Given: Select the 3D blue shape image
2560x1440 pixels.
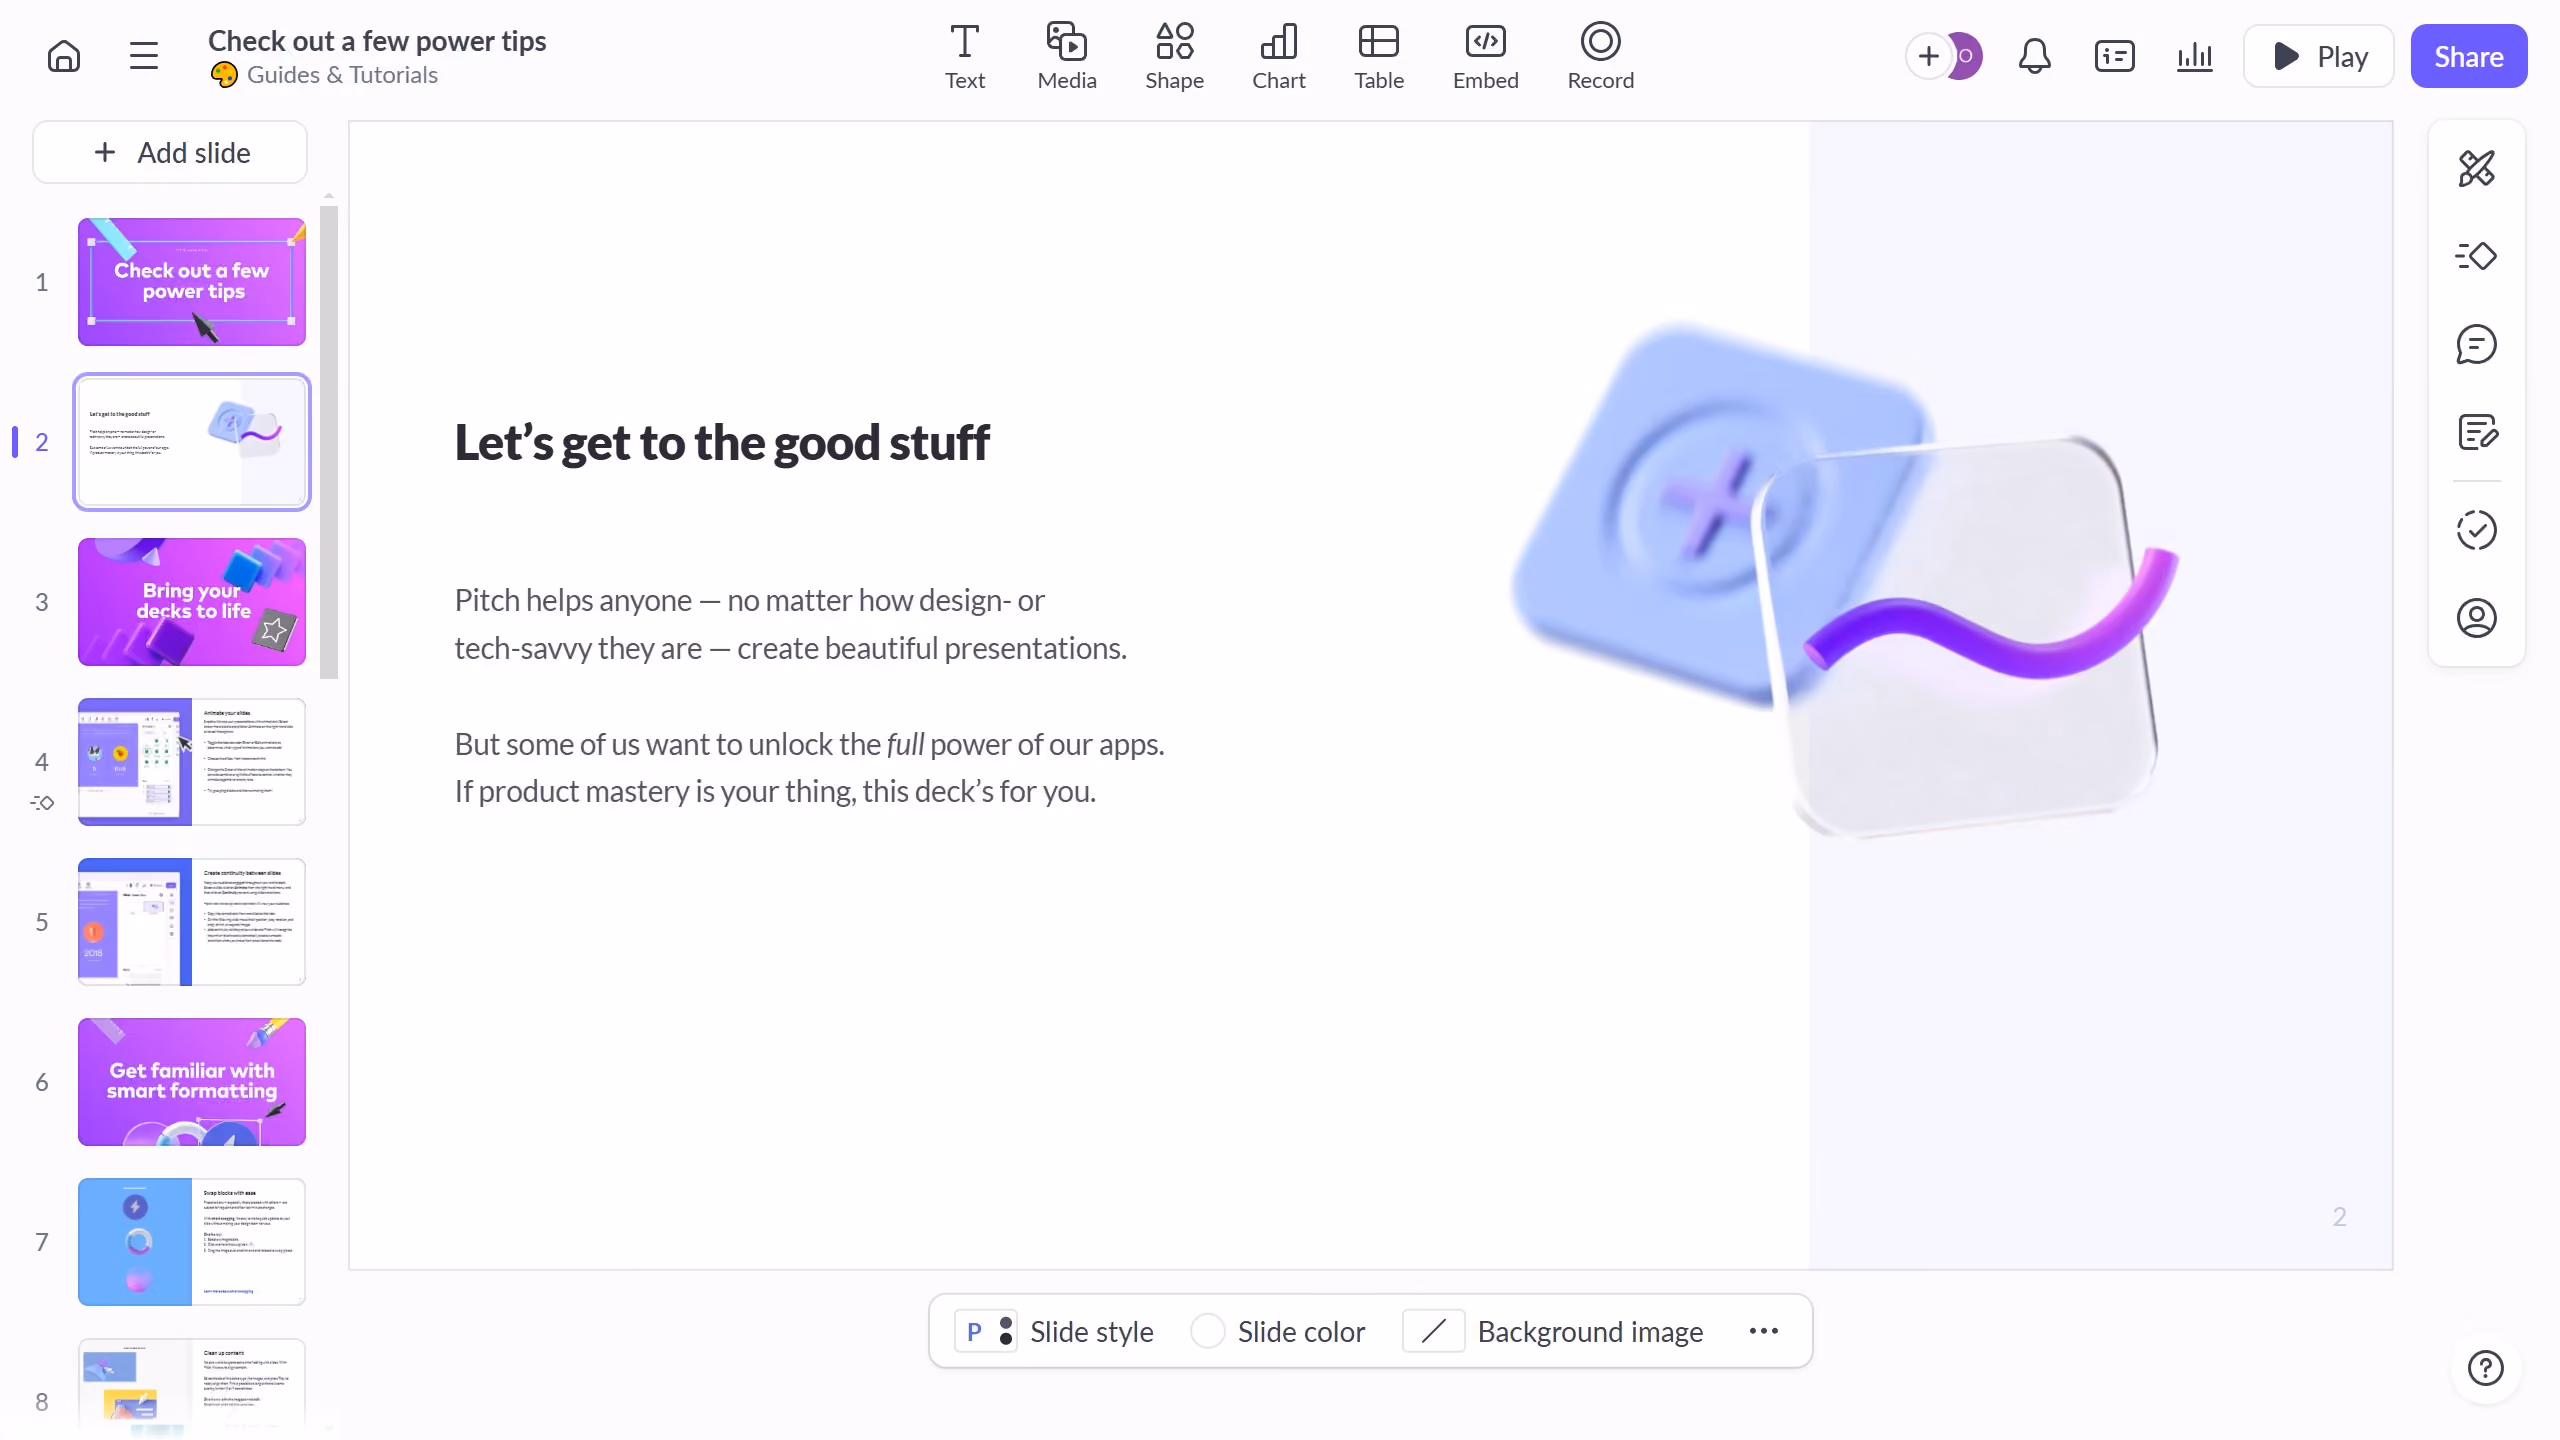Looking at the screenshot, I should 1845,580.
